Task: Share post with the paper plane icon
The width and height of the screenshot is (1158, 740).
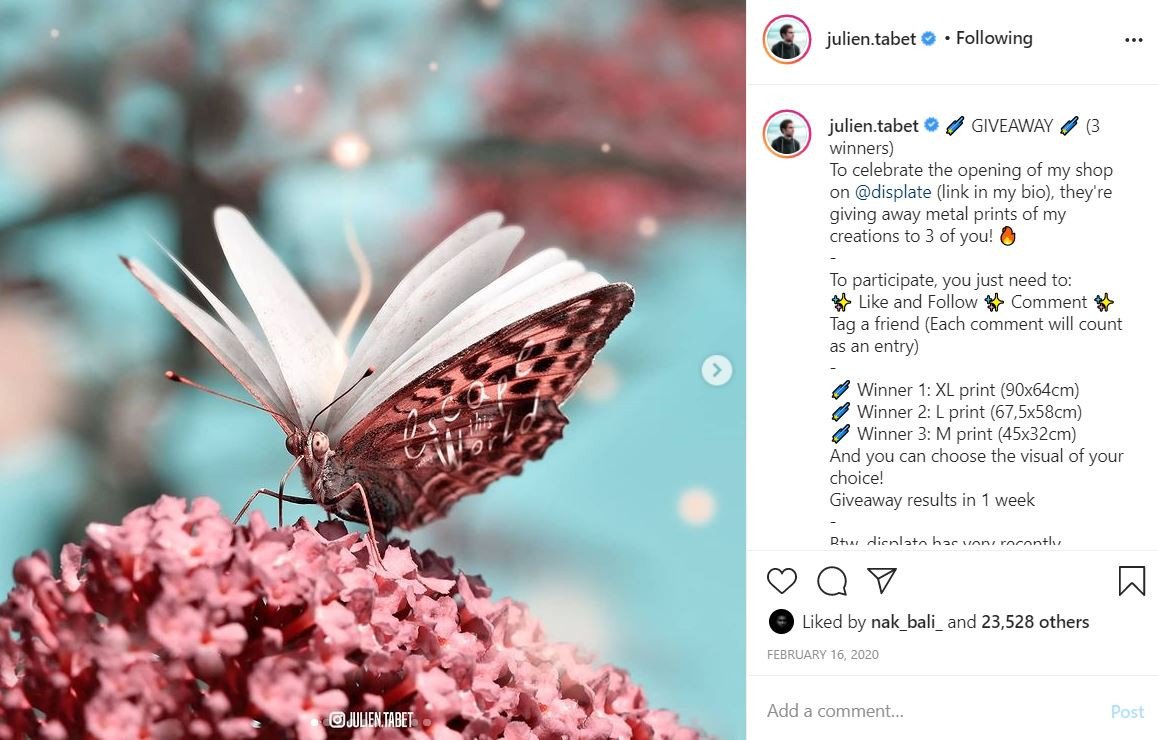Action: (x=882, y=580)
